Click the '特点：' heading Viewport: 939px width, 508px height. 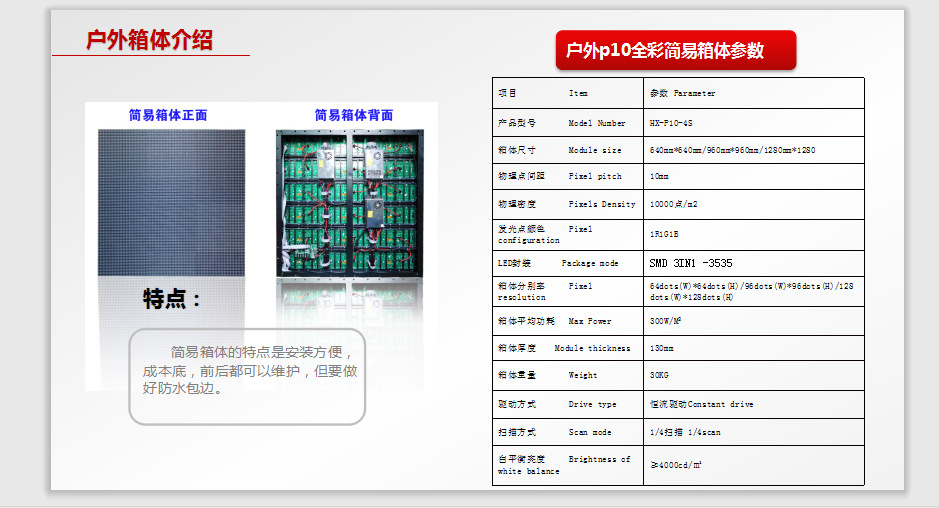(172, 298)
